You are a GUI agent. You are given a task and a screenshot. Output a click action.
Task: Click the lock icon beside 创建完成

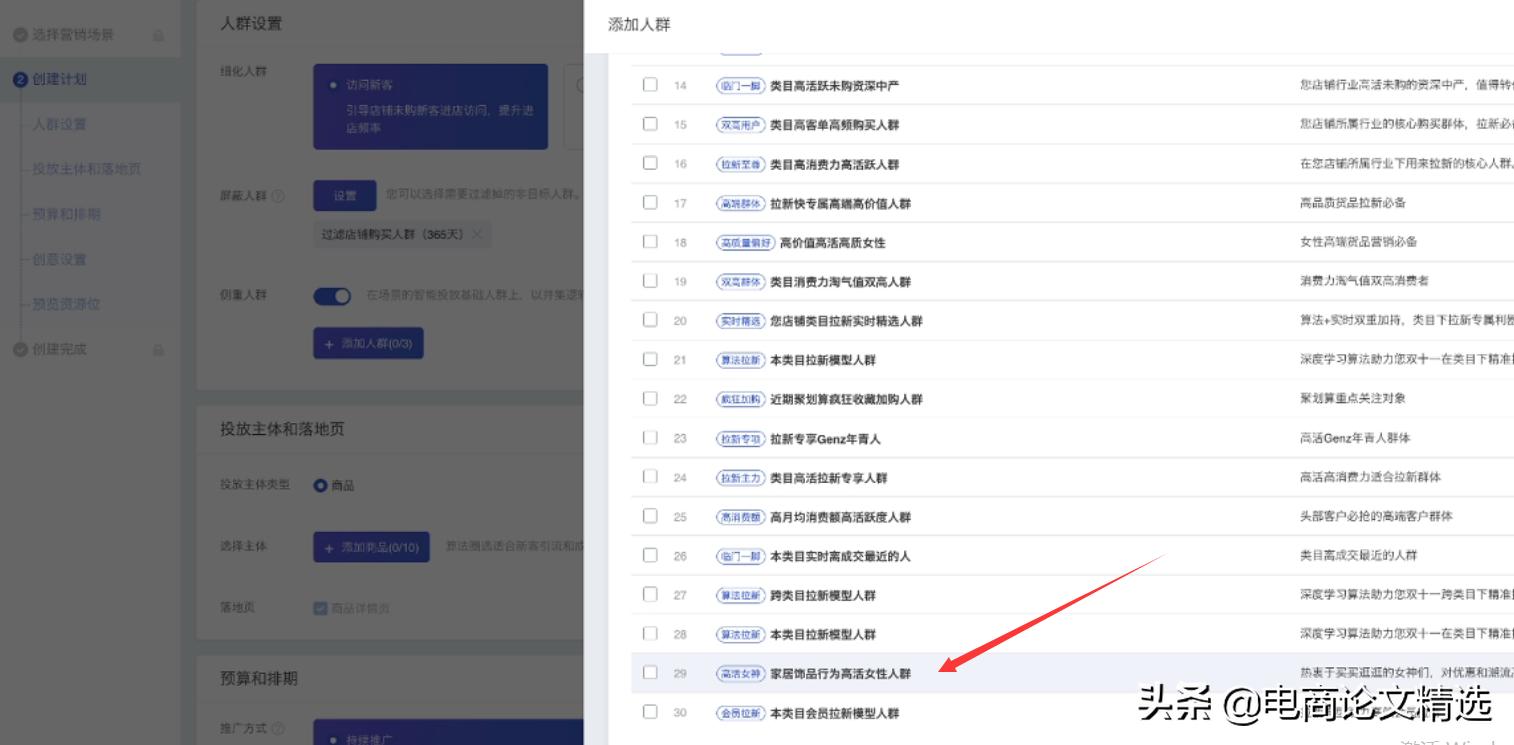click(158, 350)
